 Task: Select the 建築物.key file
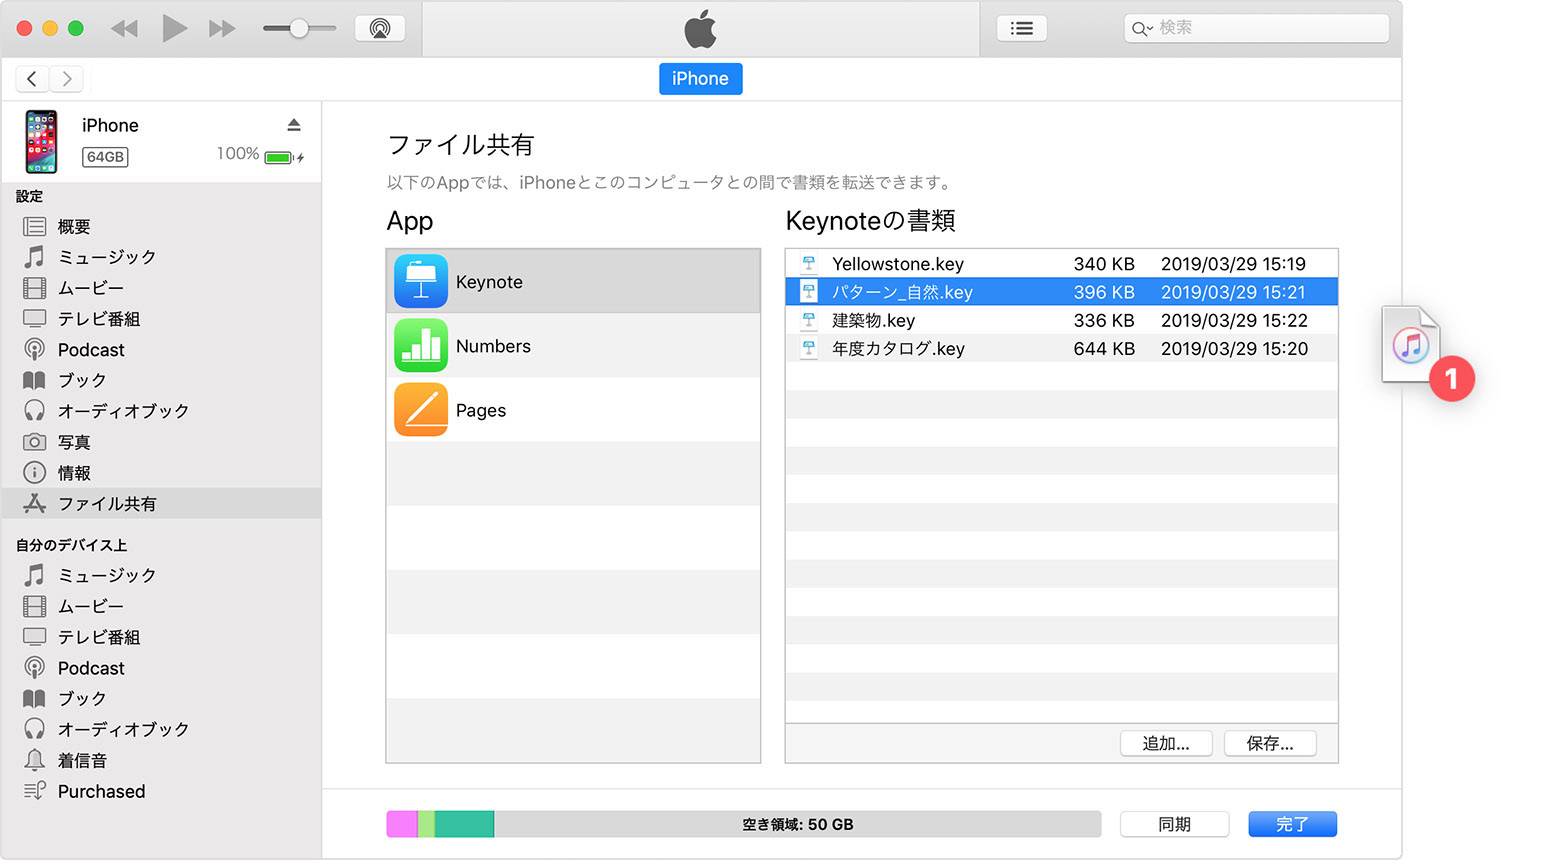[x=1062, y=320]
